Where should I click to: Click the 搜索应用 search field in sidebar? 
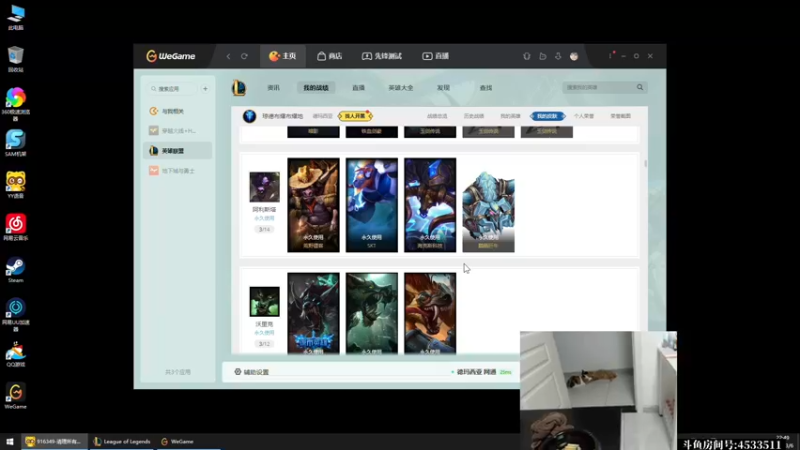click(x=172, y=89)
